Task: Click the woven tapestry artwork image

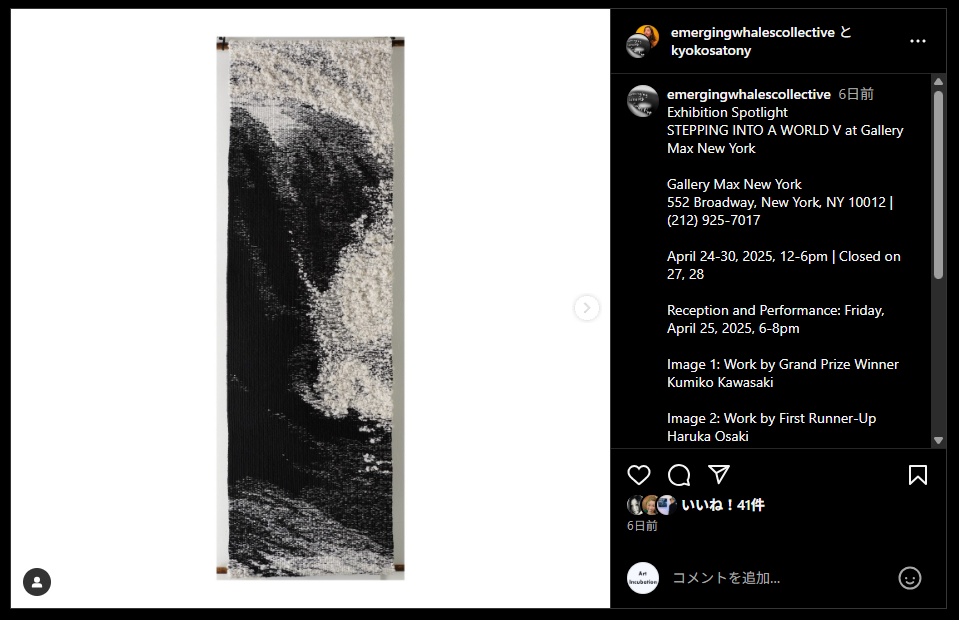Action: (x=310, y=308)
